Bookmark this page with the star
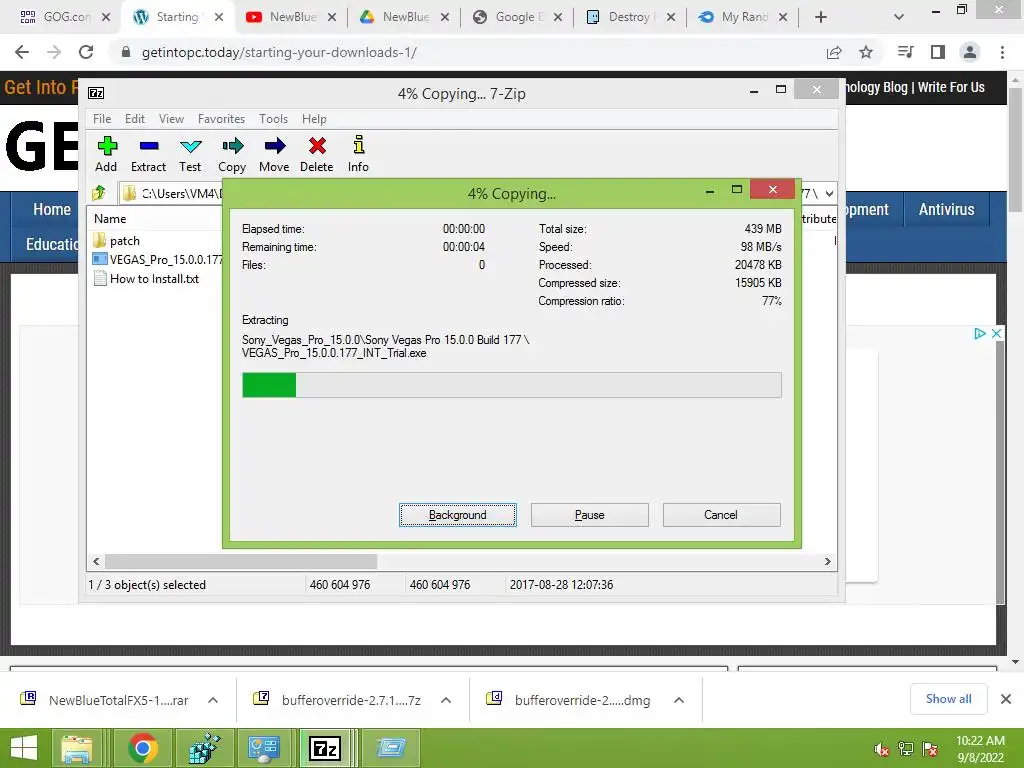The image size is (1024, 768). pyautogui.click(x=866, y=52)
